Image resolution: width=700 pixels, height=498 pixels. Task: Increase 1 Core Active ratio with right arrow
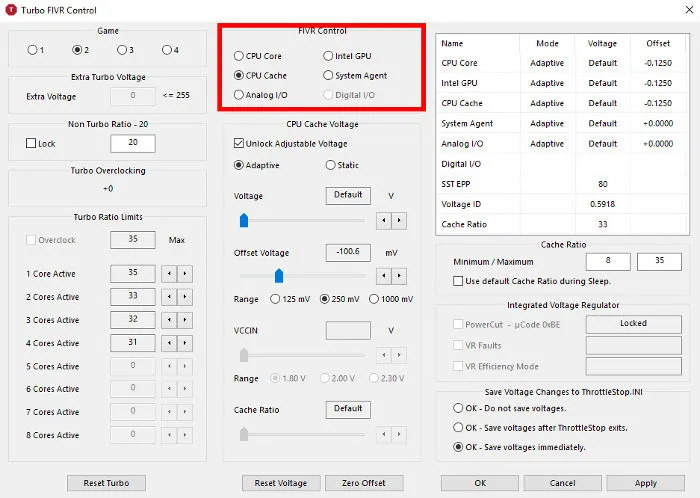point(185,274)
